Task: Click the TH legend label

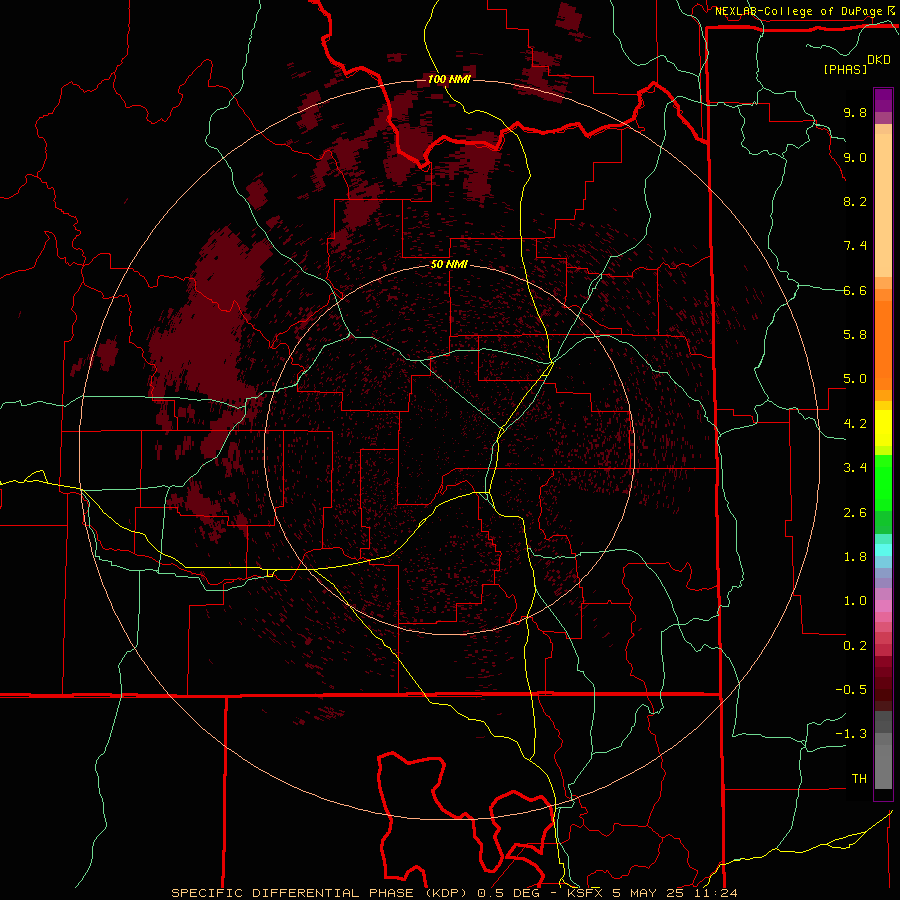Action: 859,779
